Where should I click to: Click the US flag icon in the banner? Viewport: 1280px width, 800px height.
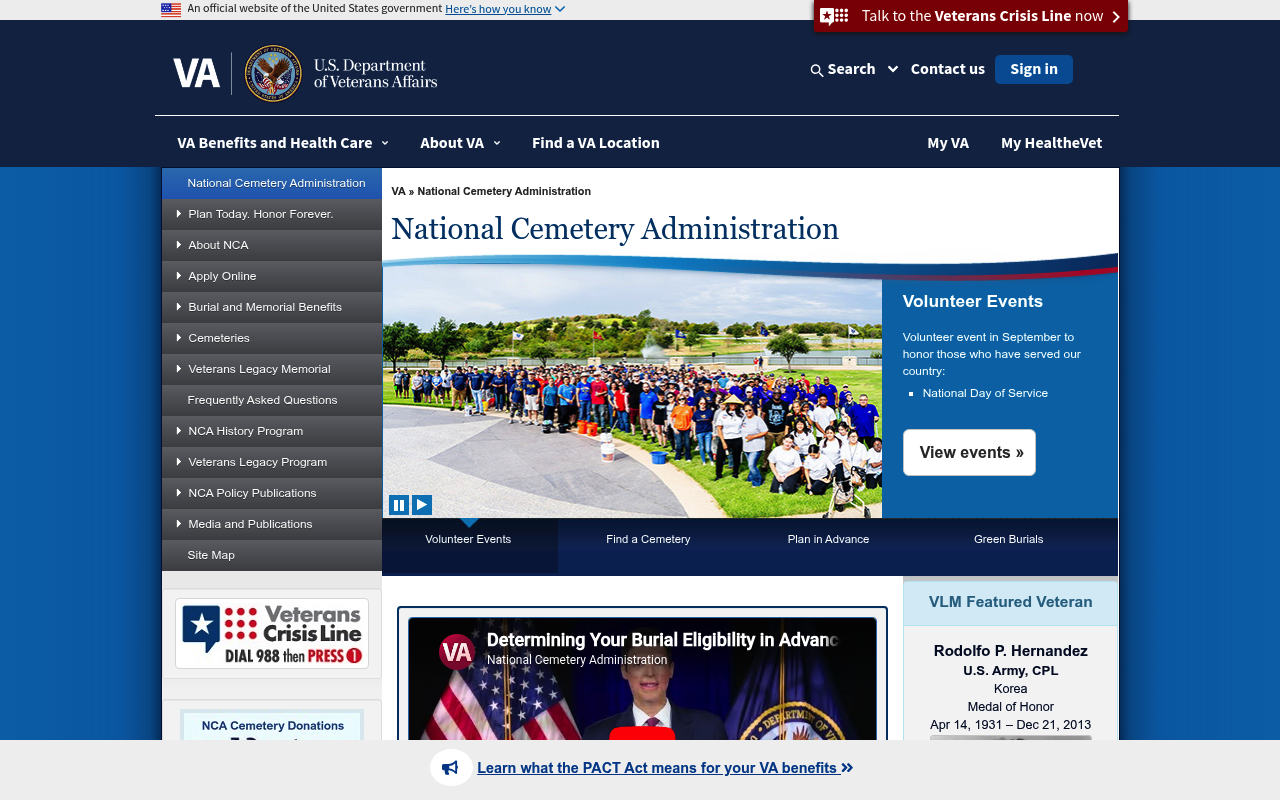point(171,9)
